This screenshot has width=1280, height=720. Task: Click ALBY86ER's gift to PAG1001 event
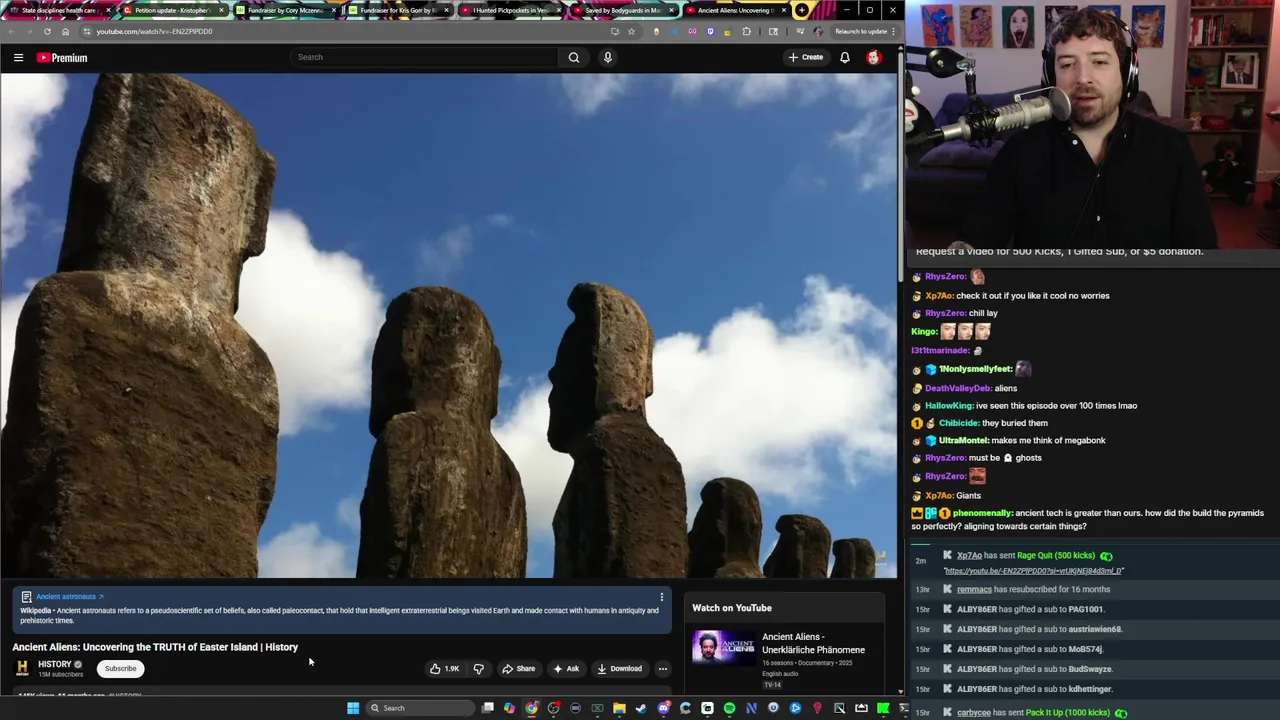coord(1030,609)
